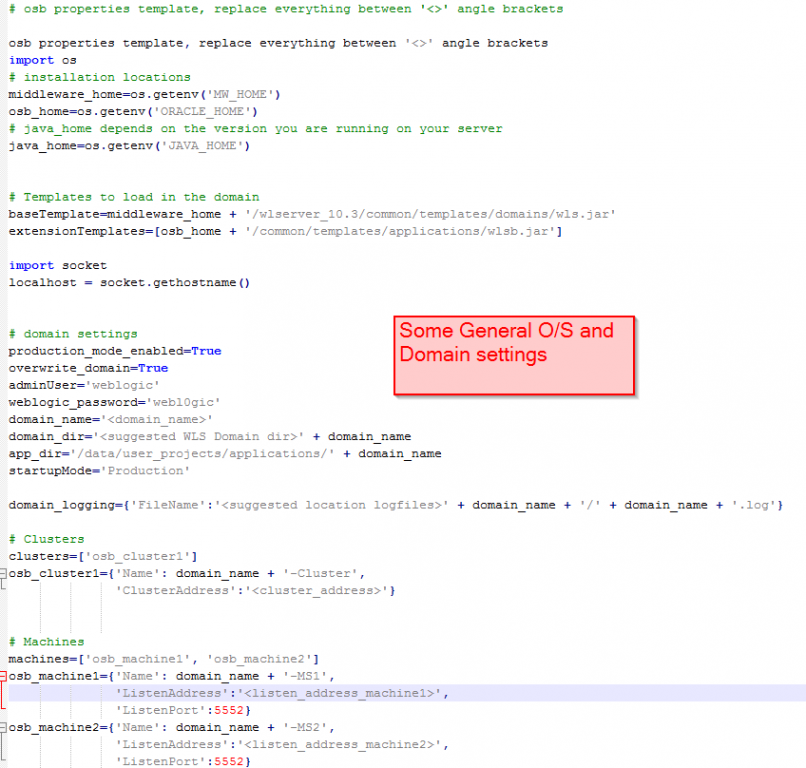
Task: Click the osb_machine1 'Name' '-MS1' line
Action: 172,676
